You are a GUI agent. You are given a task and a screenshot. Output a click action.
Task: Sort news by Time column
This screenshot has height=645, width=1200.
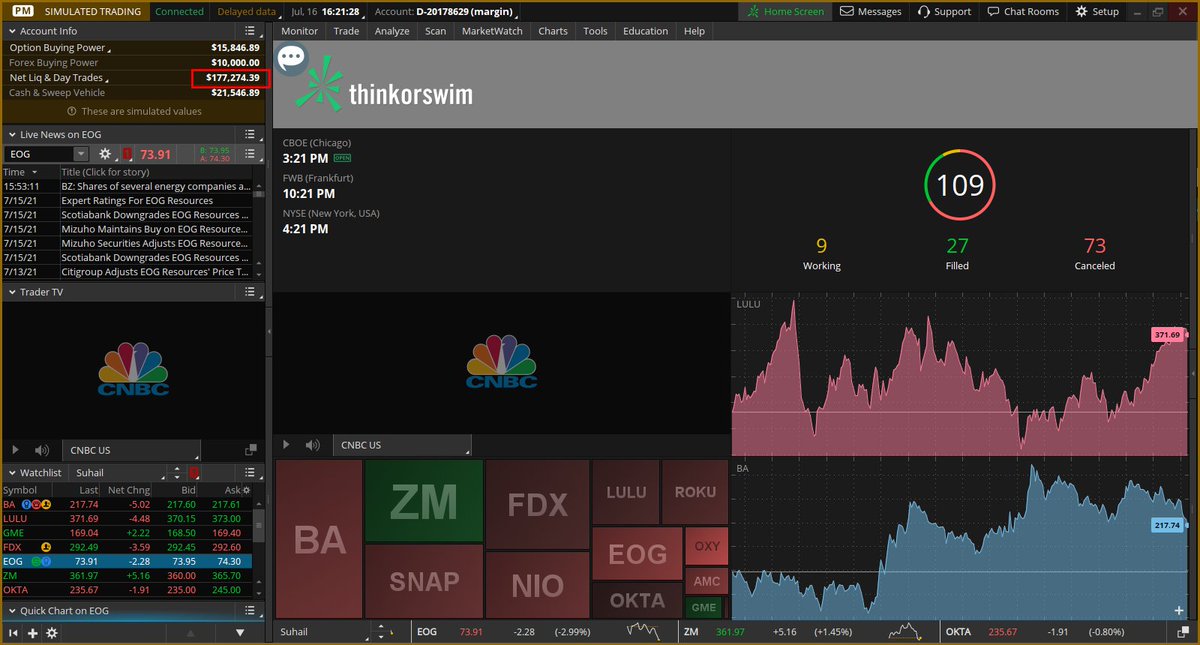(30, 172)
